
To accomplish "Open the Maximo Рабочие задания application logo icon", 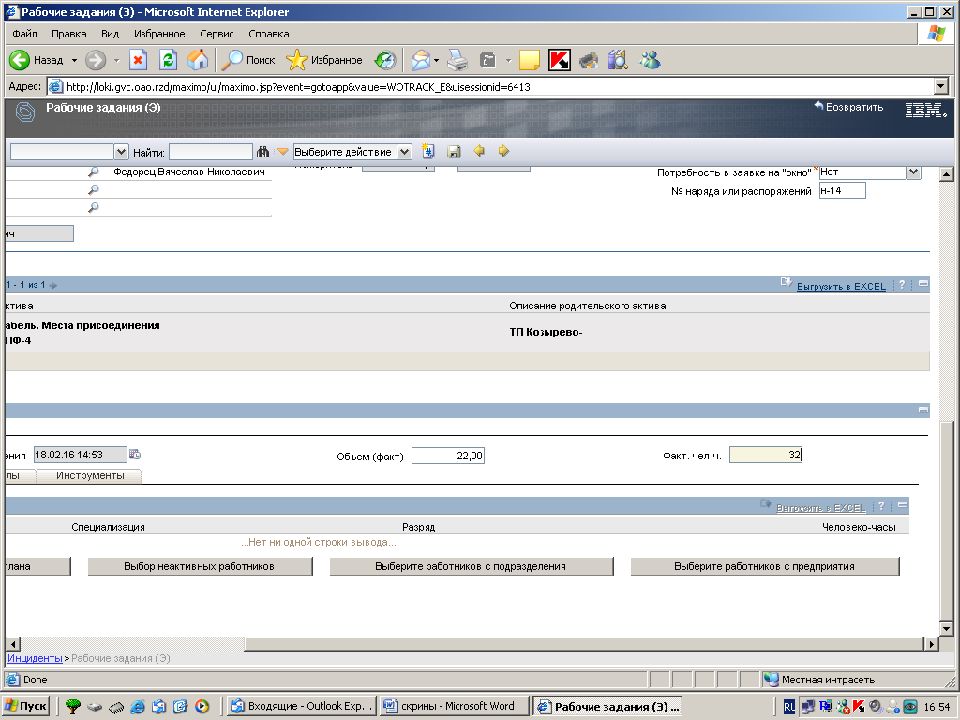I will point(24,112).
